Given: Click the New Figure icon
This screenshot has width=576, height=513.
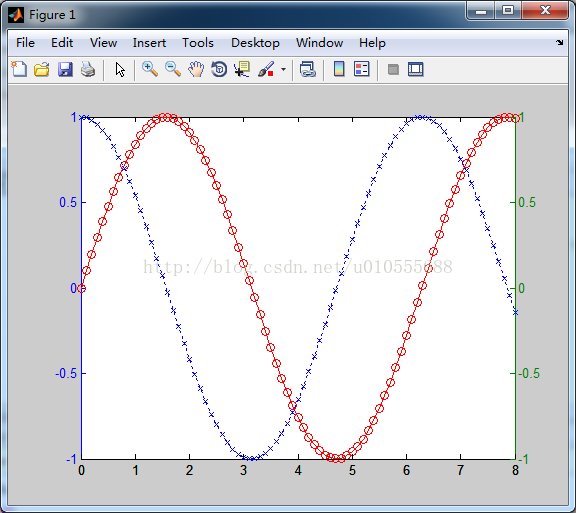Looking at the screenshot, I should pyautogui.click(x=19, y=69).
